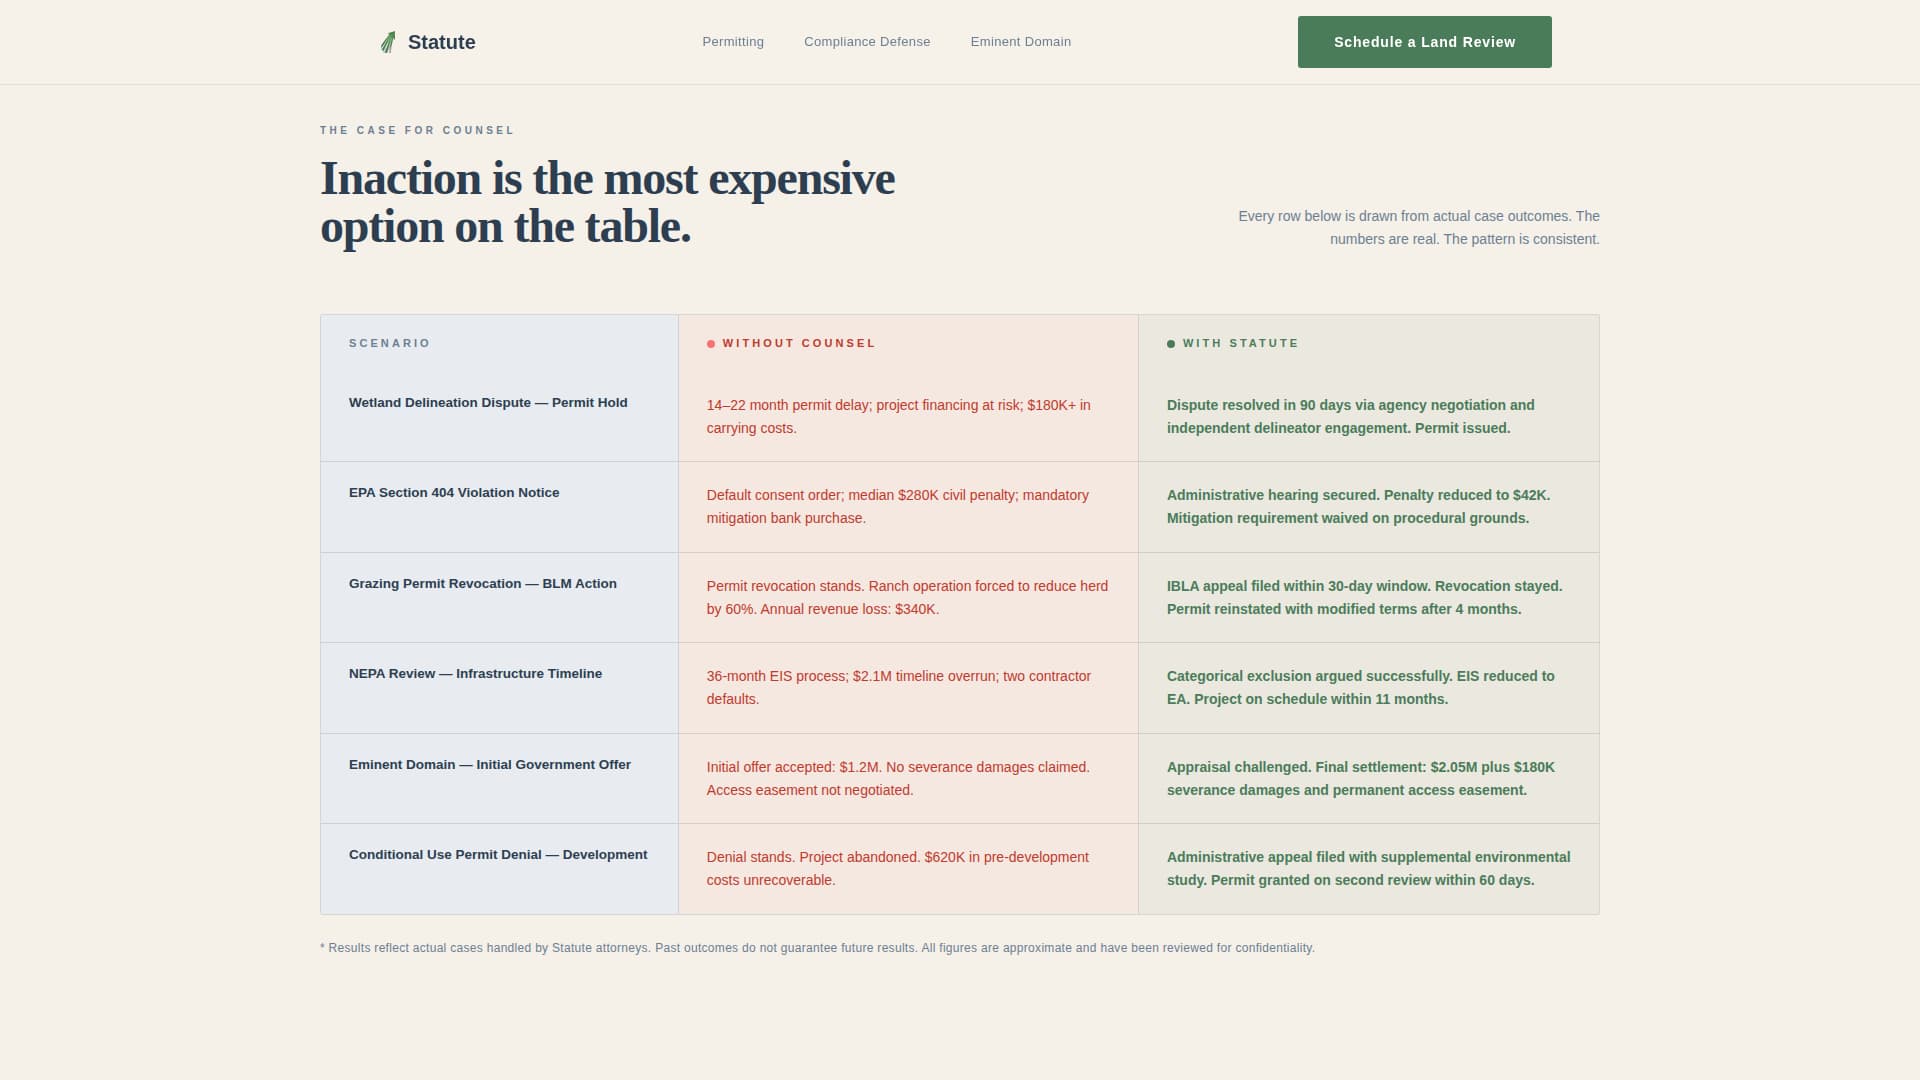Click the confidentiality disclaimer footnote text

[817, 947]
